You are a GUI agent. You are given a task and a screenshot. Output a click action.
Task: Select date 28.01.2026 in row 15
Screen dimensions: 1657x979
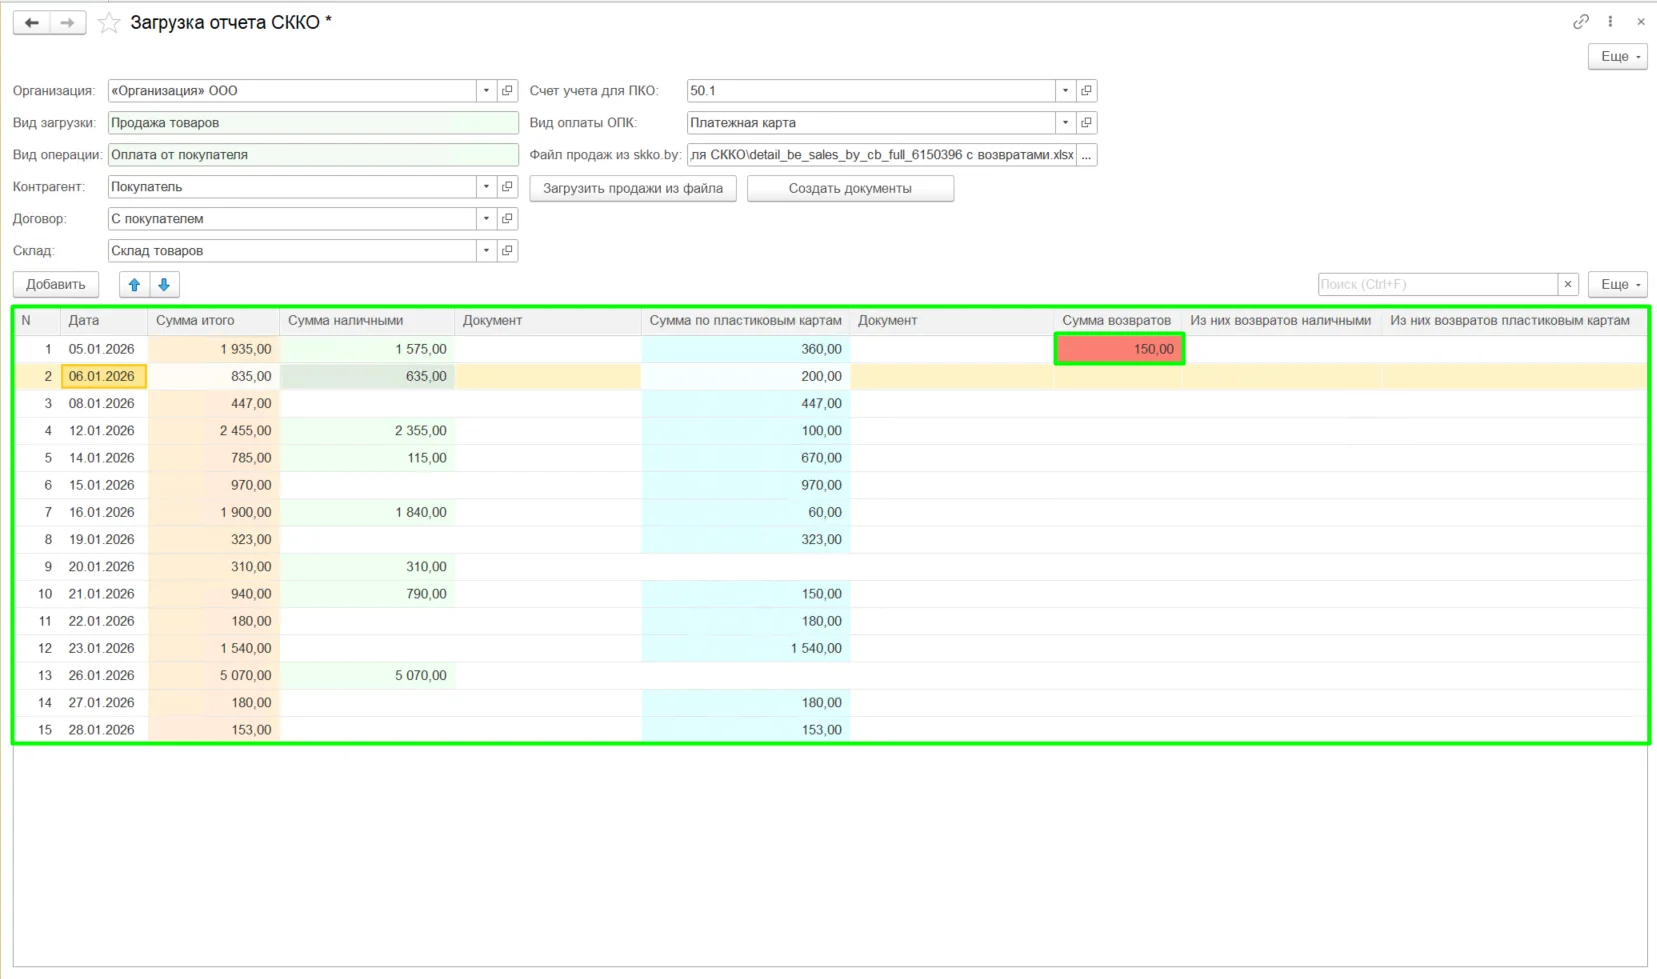pyautogui.click(x=104, y=730)
